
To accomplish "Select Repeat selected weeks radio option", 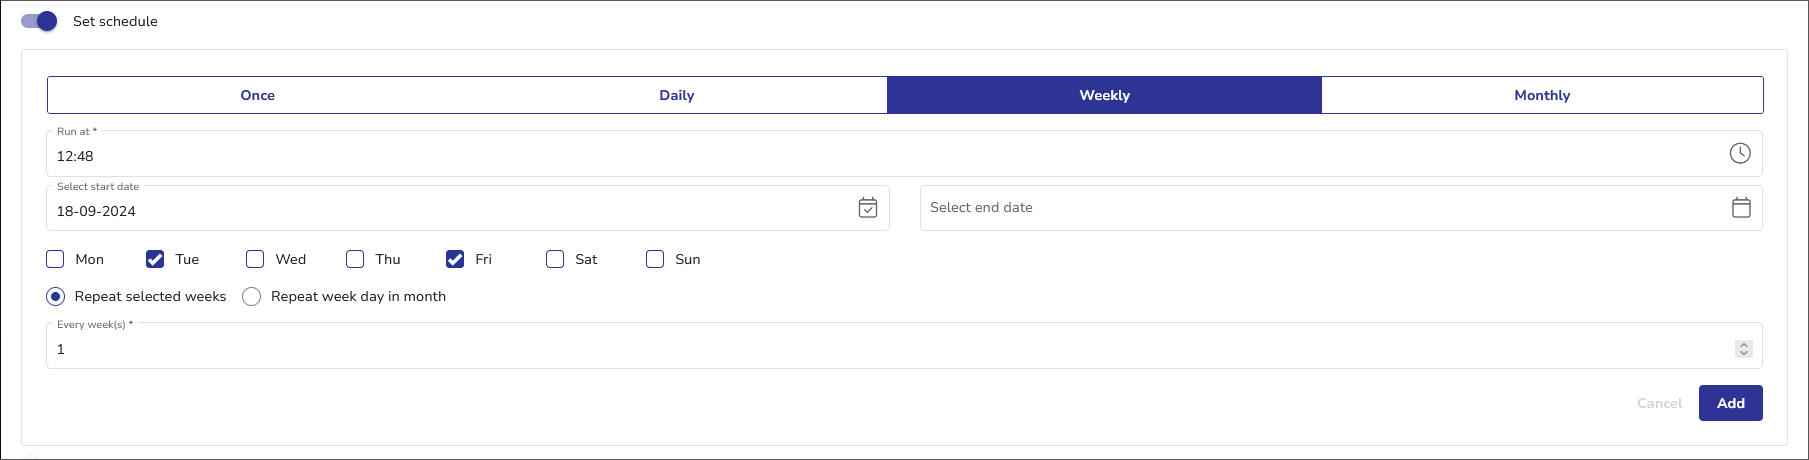I will tap(56, 296).
